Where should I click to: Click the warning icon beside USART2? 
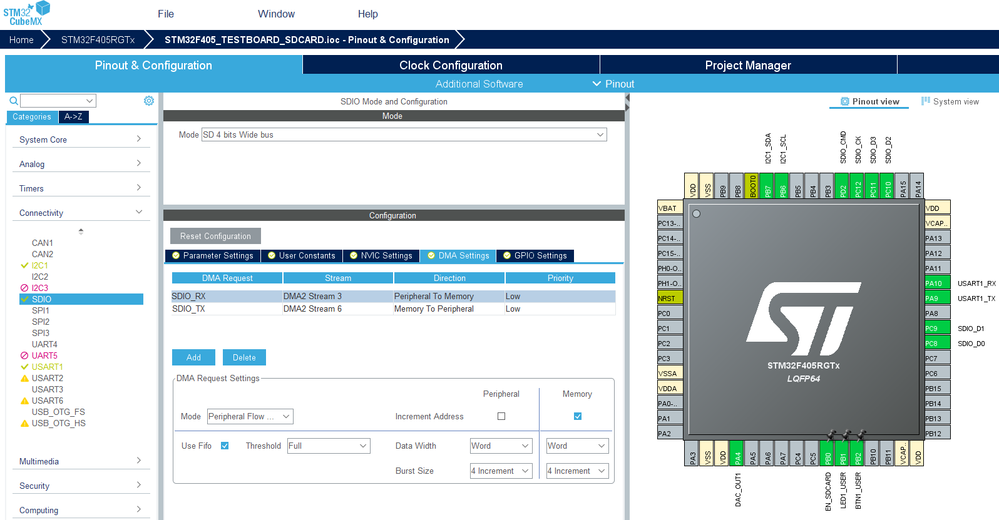(24, 378)
